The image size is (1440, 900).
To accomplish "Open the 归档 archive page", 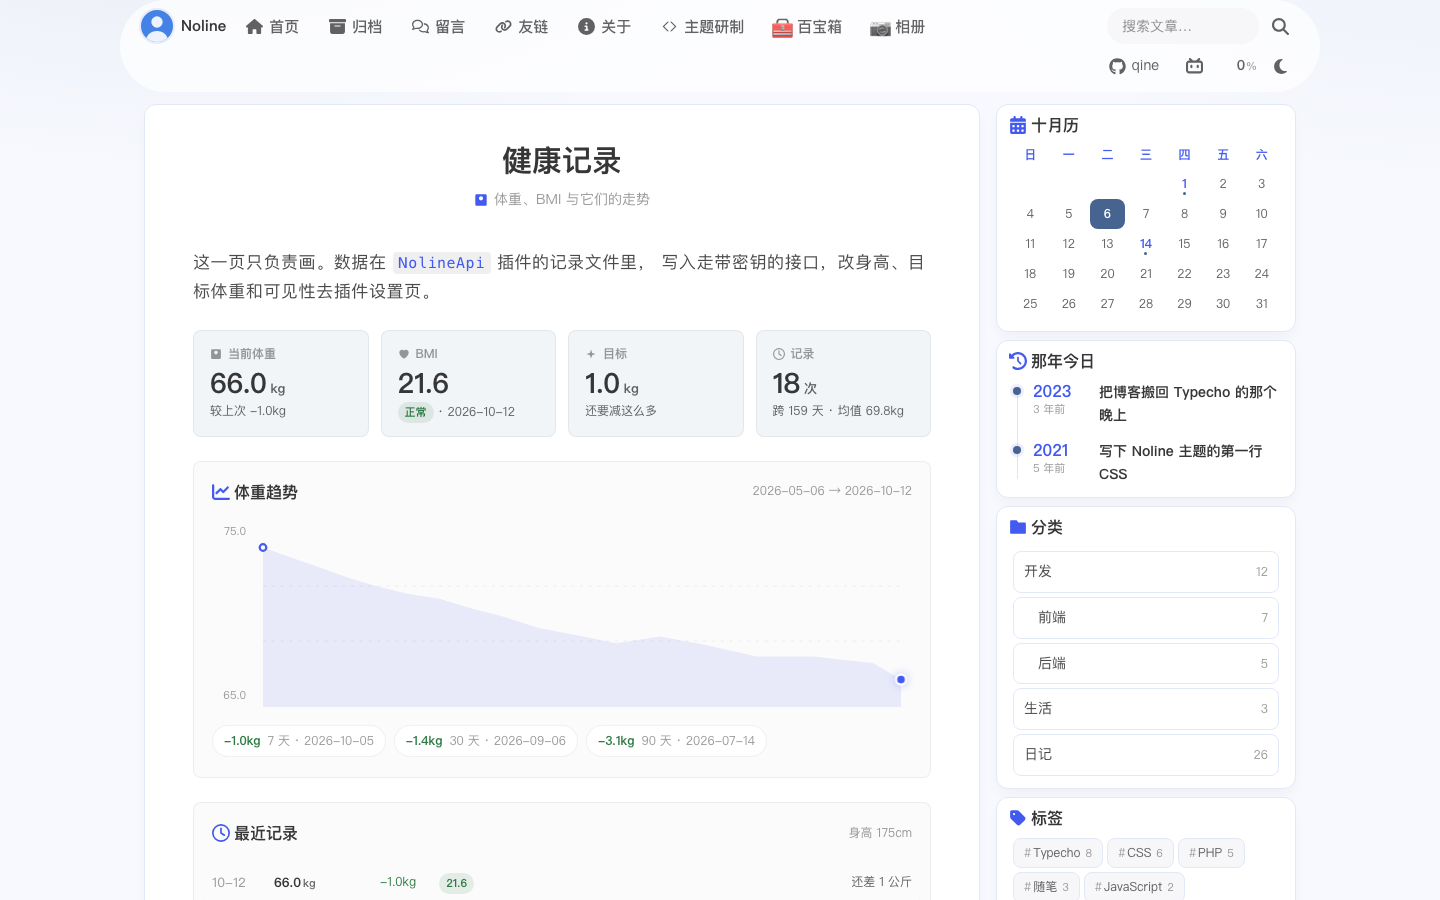I will 355,27.
